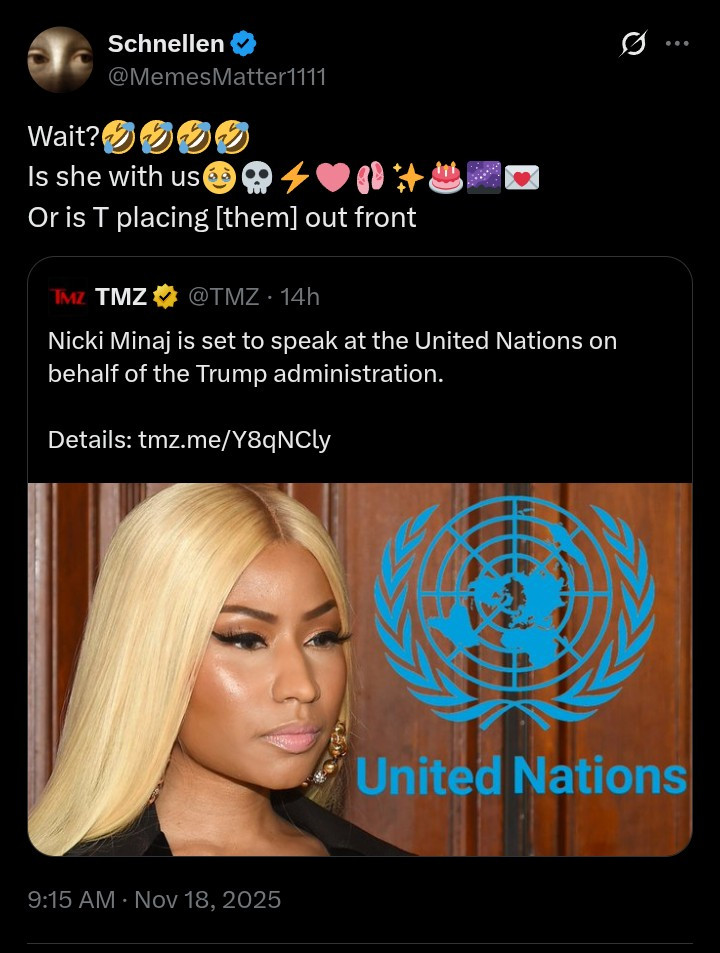This screenshot has height=953, width=720.
Task: Click the blue verified badge beside Schnellen
Action: [244, 44]
